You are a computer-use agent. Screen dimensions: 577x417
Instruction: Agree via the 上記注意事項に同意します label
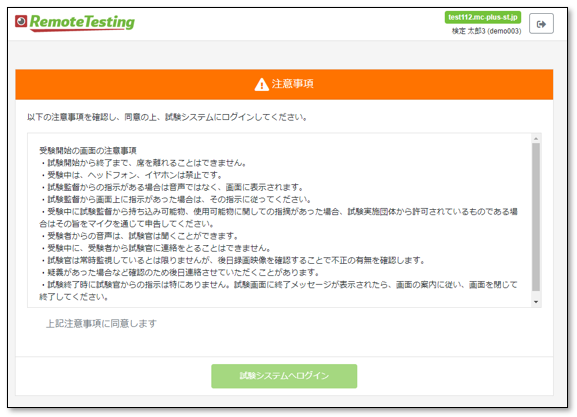pos(101,324)
